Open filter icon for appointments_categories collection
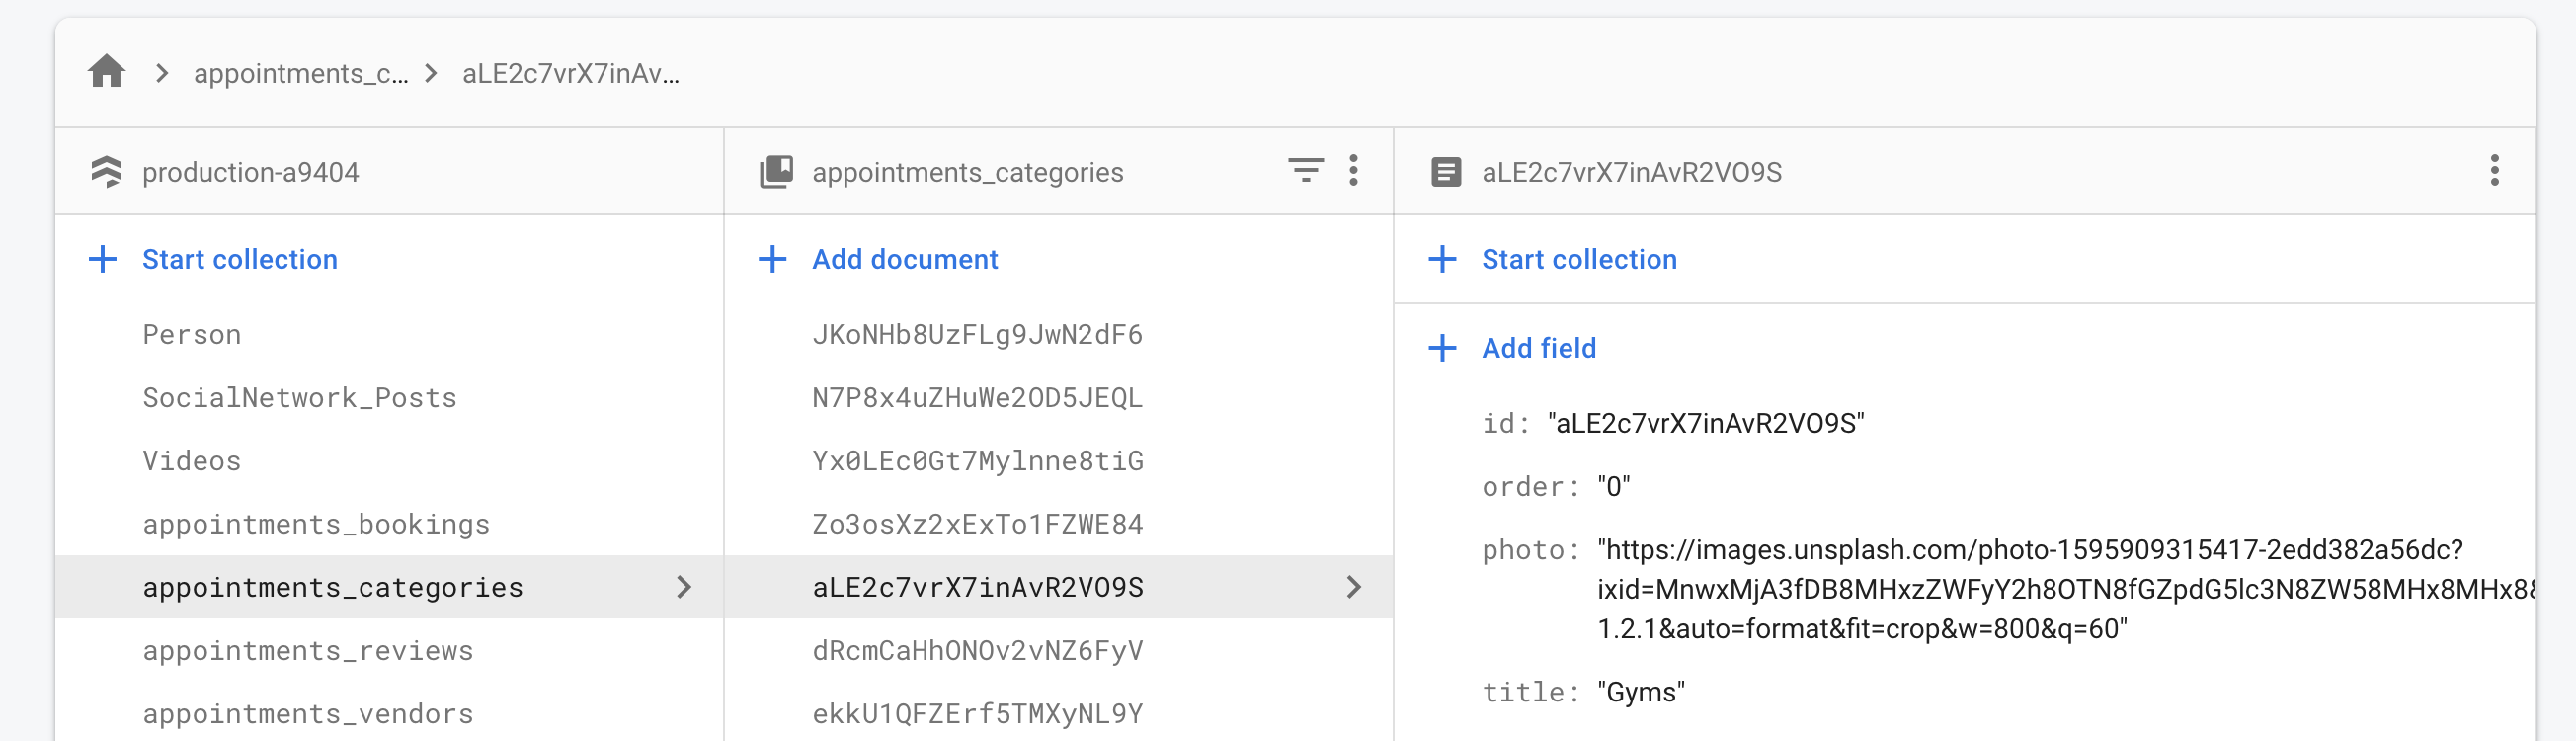The image size is (2576, 741). pos(1305,171)
